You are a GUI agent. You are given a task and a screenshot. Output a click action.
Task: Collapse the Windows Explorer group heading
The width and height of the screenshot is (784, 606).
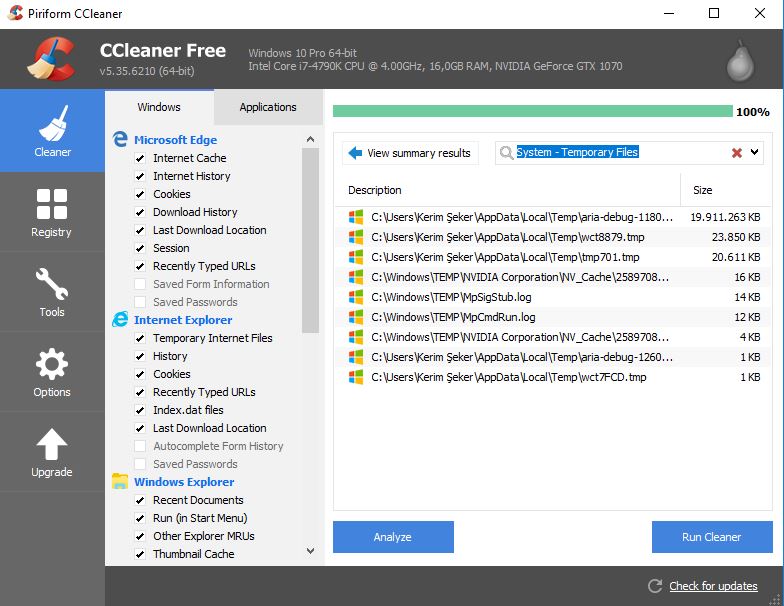184,482
